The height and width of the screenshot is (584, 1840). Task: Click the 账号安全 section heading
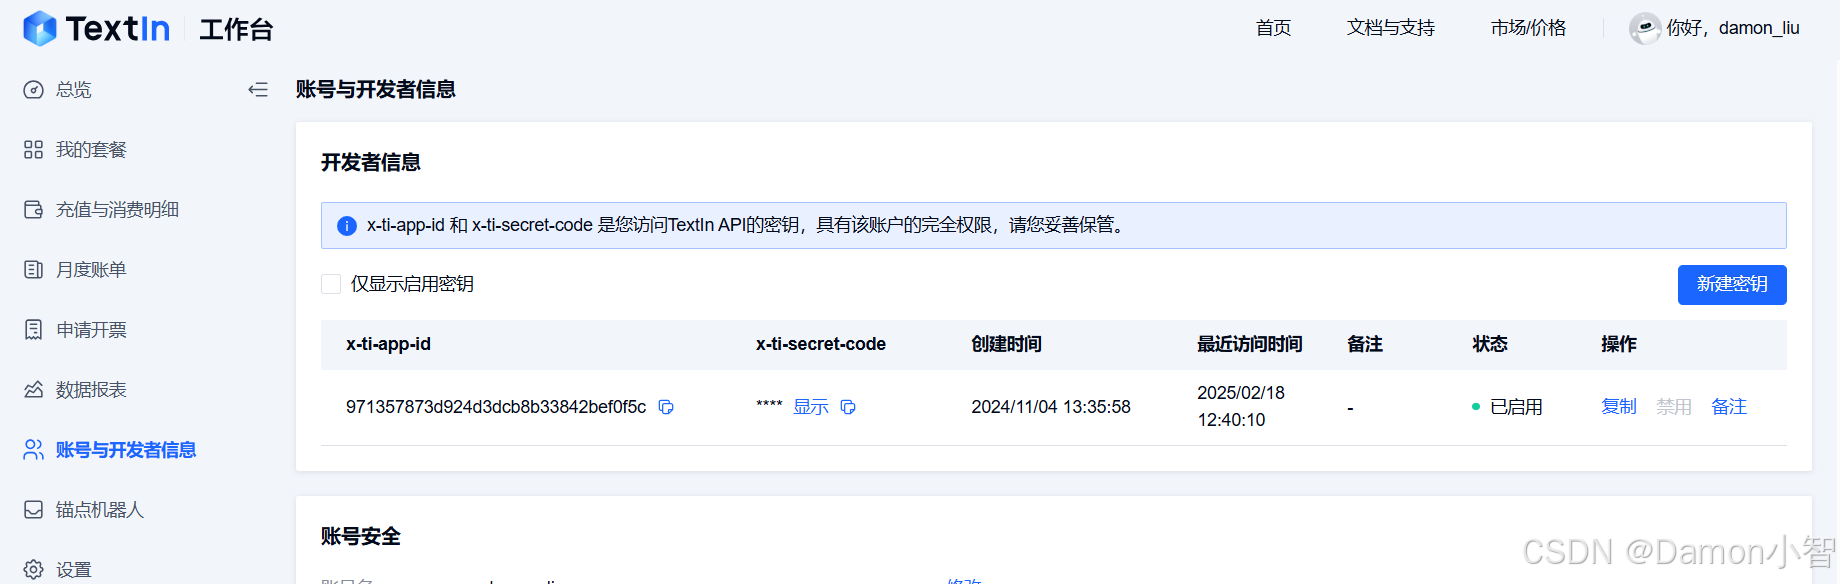361,537
